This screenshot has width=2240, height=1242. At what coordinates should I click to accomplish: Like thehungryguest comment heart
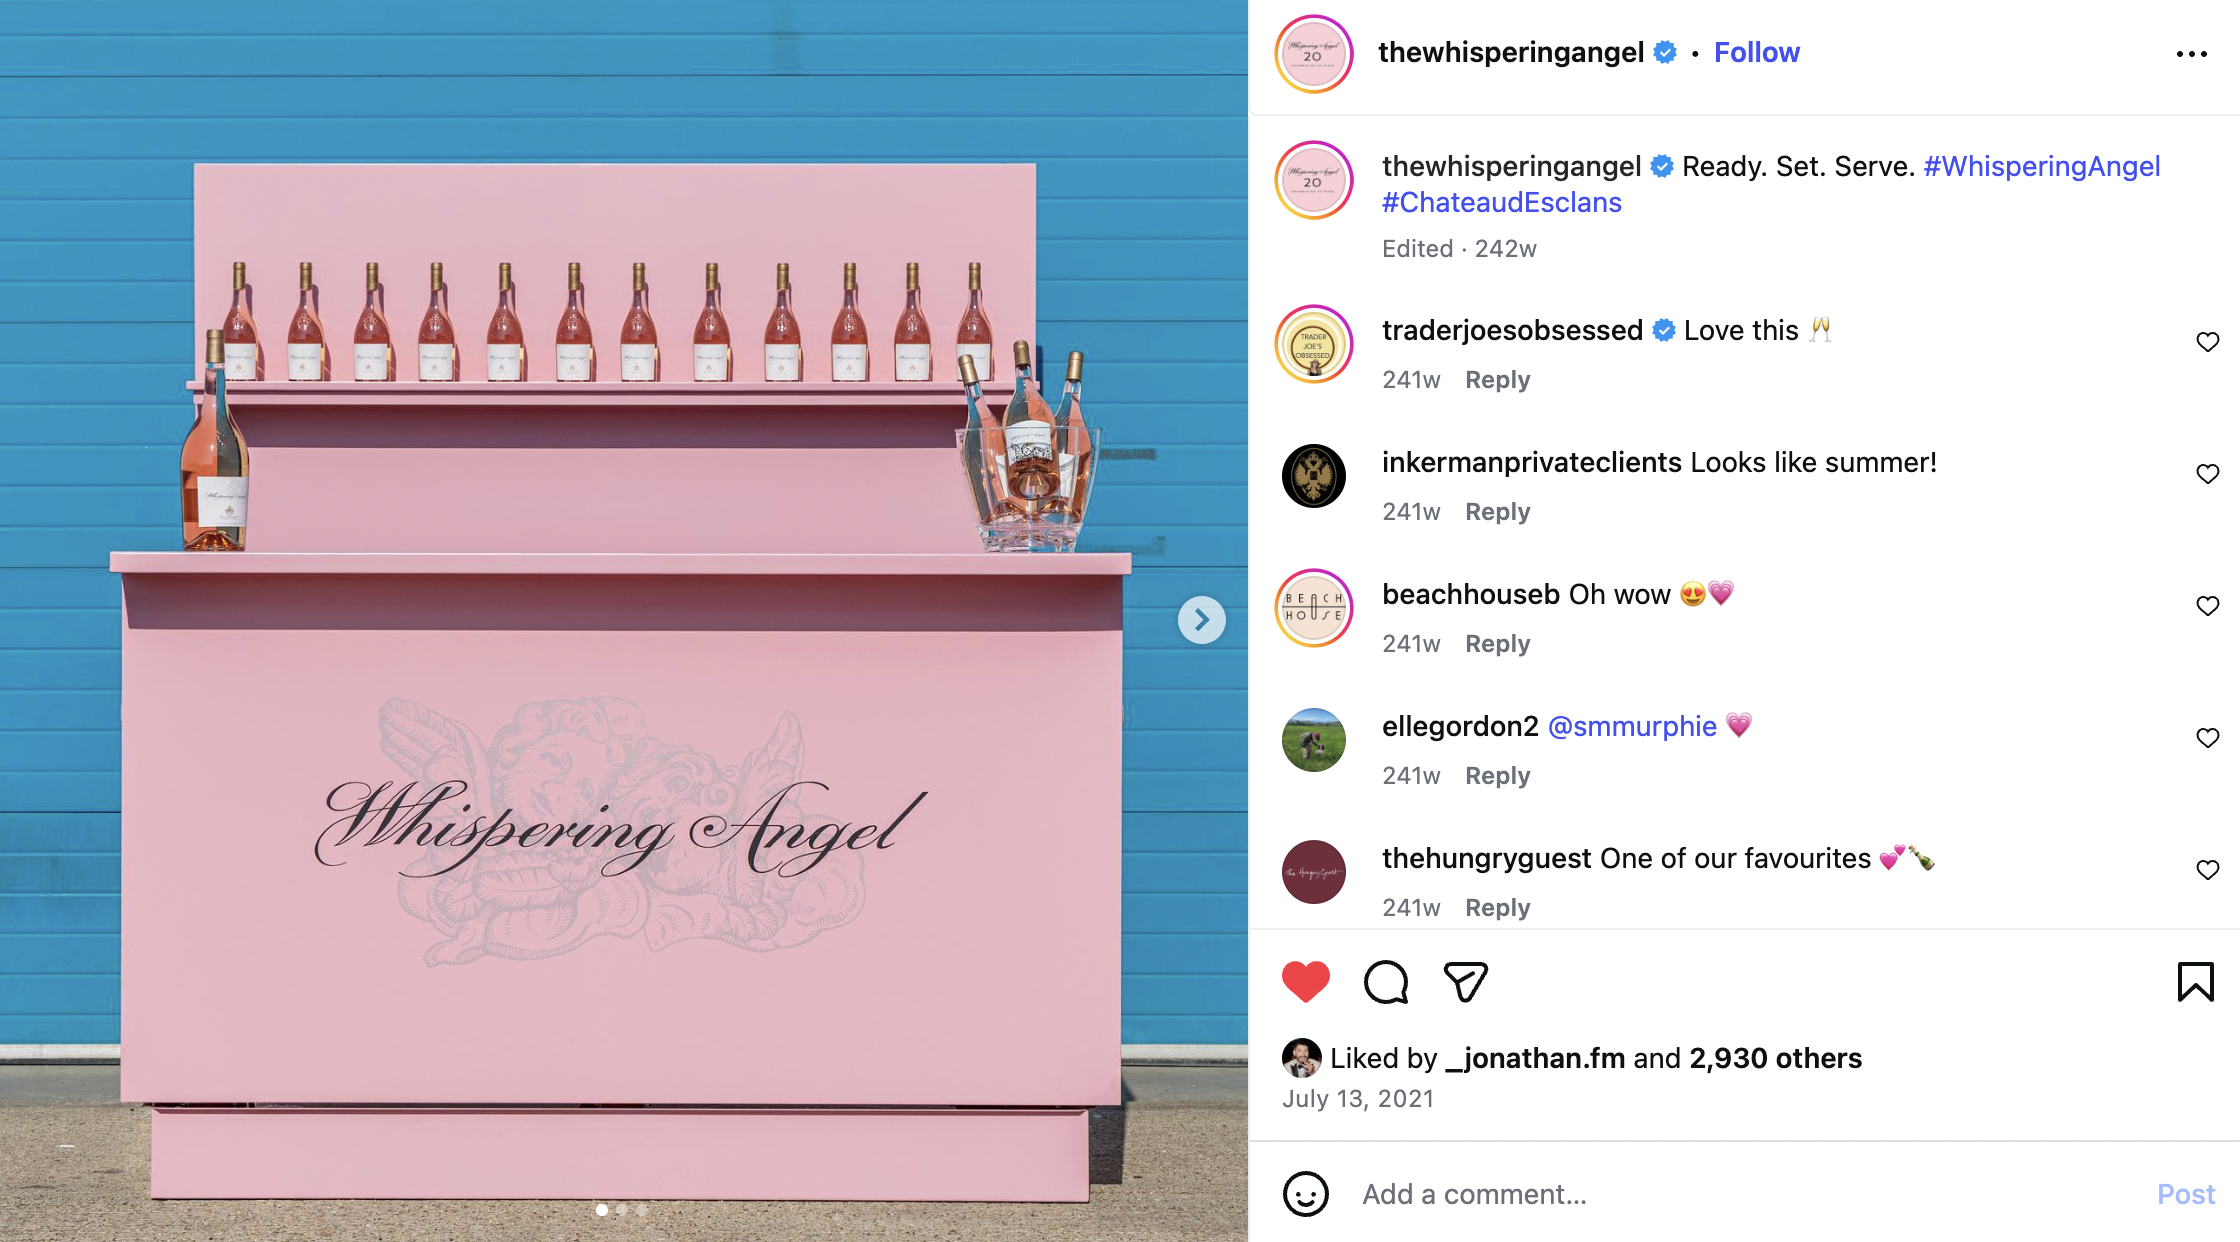(x=2208, y=870)
